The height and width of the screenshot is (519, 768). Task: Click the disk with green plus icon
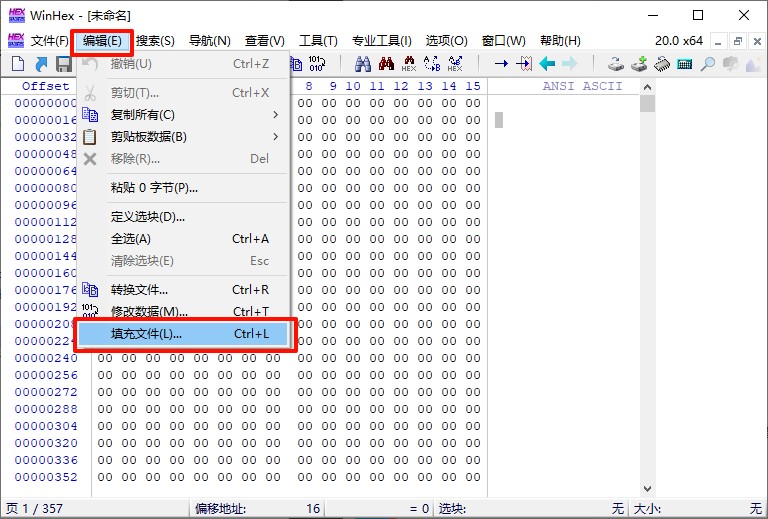tap(639, 64)
